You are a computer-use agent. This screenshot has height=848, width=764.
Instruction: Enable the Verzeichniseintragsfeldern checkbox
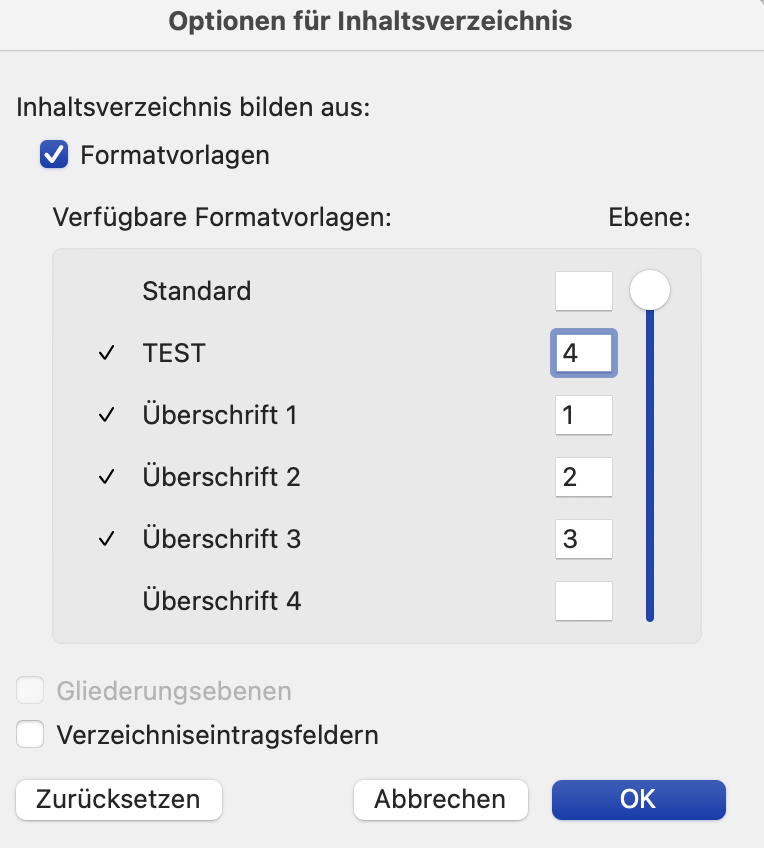(30, 734)
